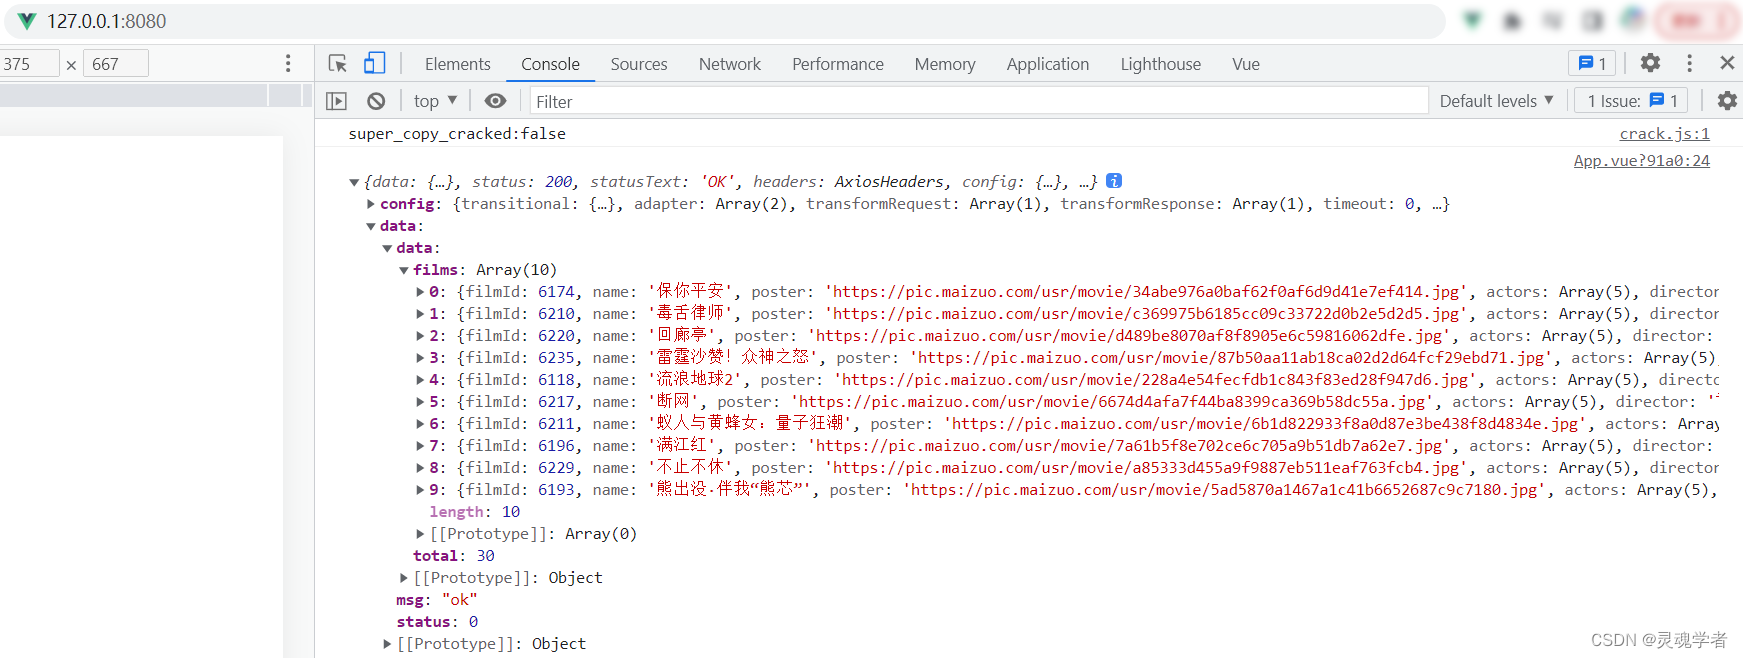Expand film entry 3 with filmId 6235

(x=420, y=358)
